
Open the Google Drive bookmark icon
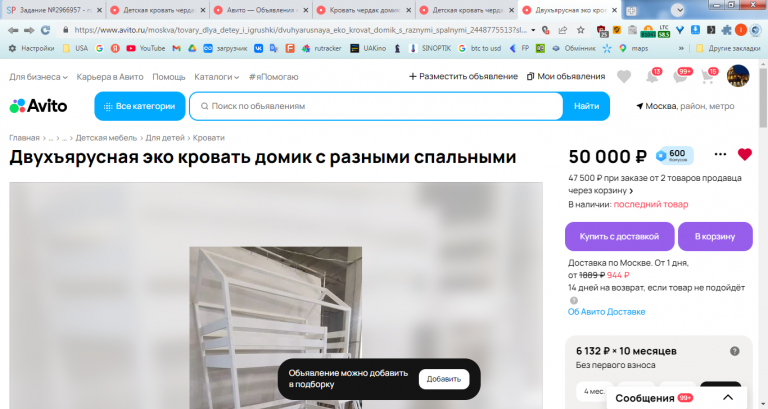pos(192,48)
